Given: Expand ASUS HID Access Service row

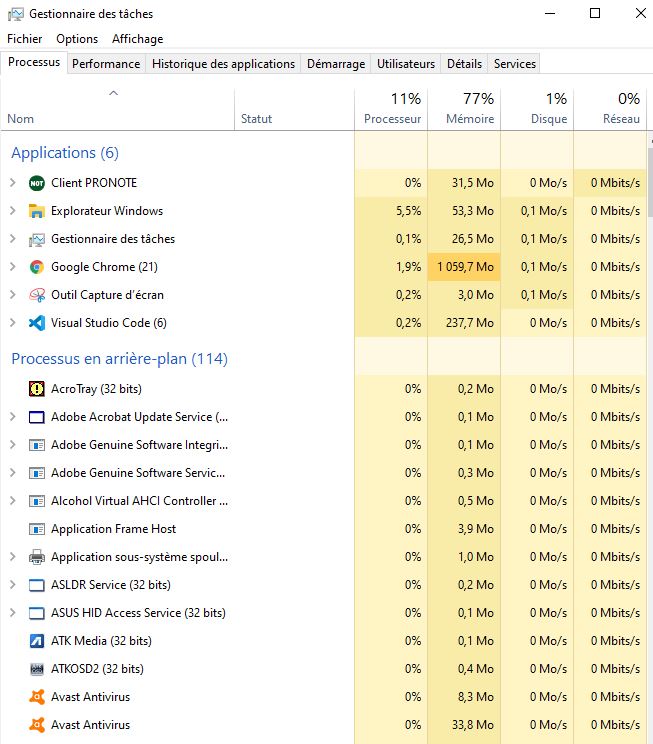Looking at the screenshot, I should 13,613.
